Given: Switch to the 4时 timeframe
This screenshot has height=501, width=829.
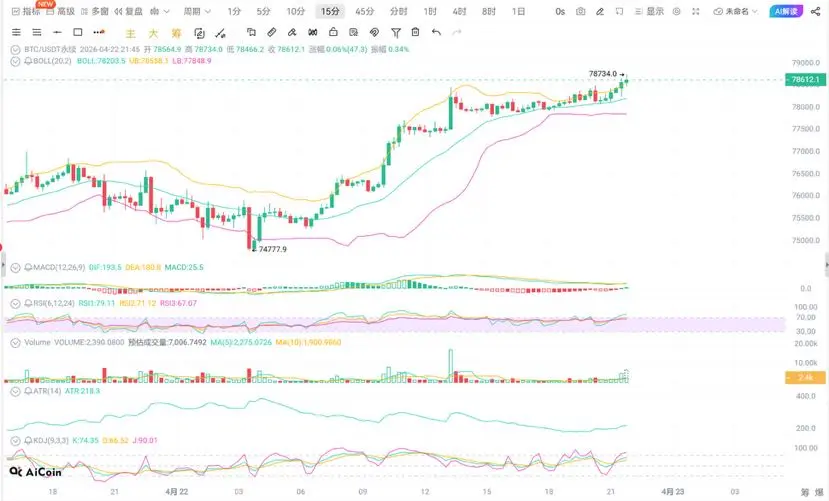Looking at the screenshot, I should [459, 11].
